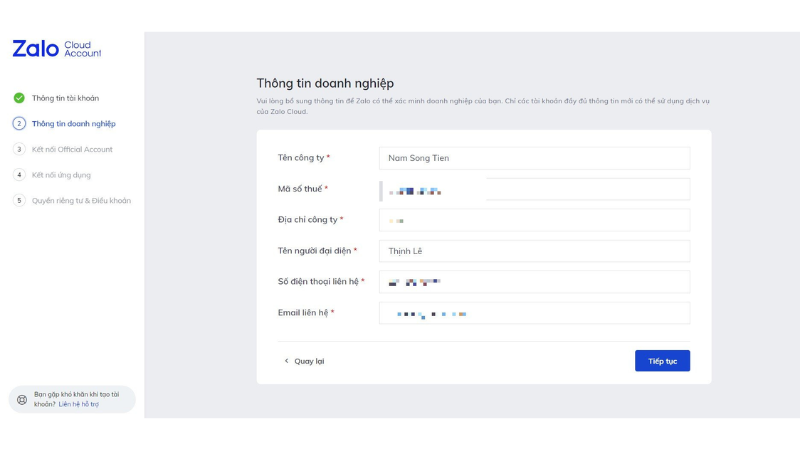Viewport: 800px width, 450px height.
Task: Click the Địa chỉ công ty field
Action: coord(534,220)
